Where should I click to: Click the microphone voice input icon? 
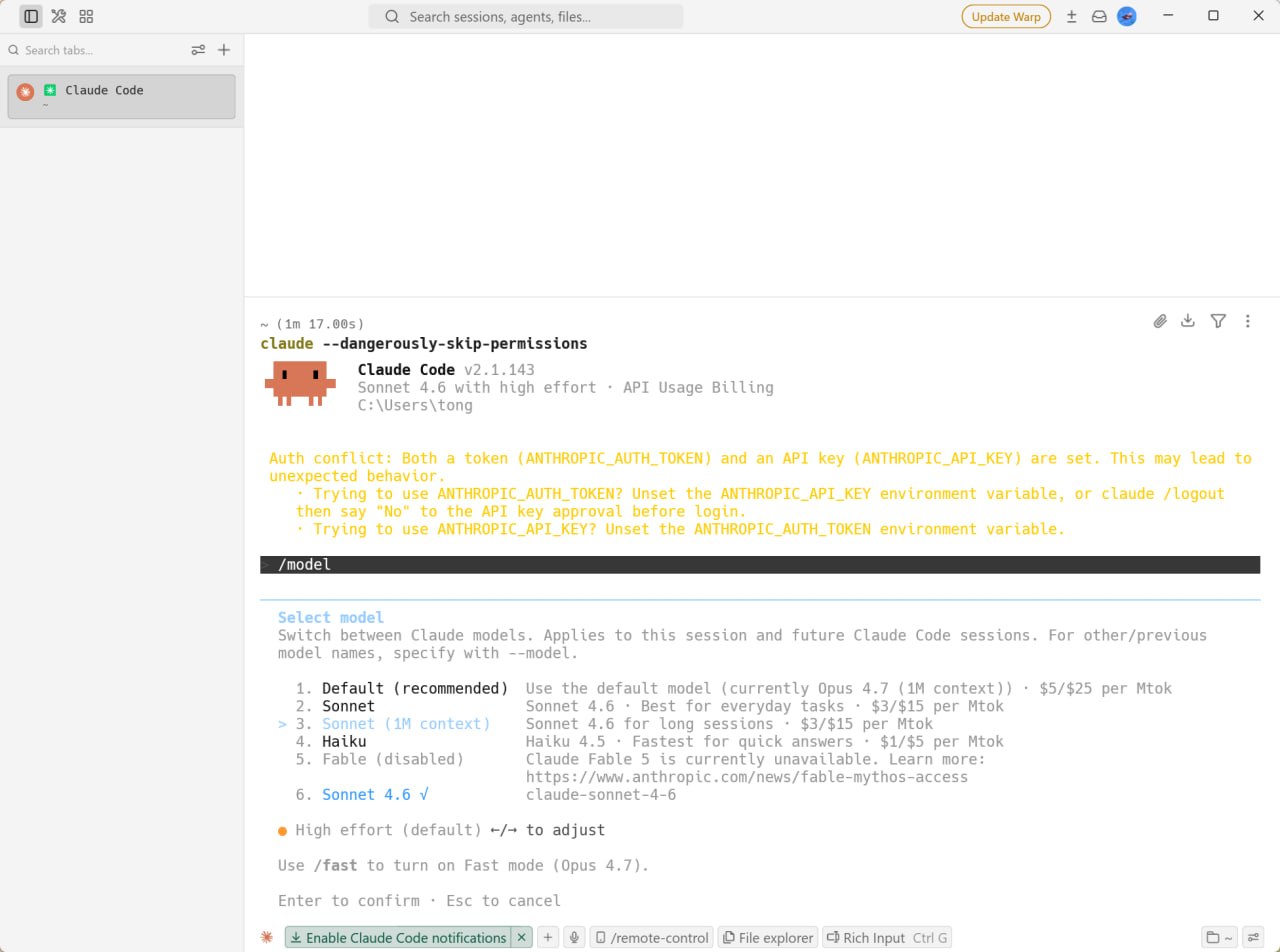coord(574,937)
